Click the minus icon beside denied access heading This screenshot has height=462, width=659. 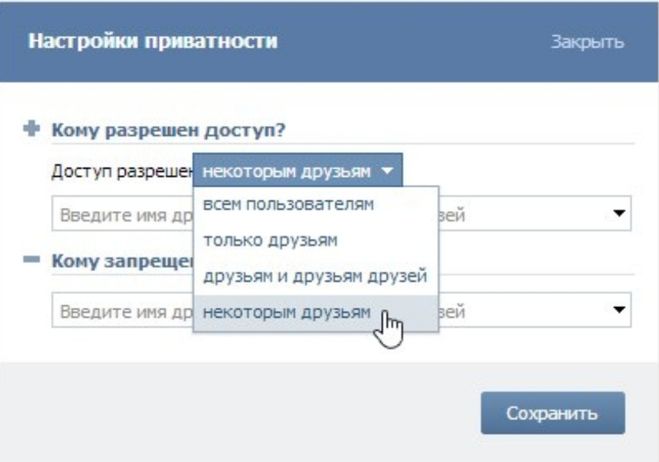tap(30, 259)
